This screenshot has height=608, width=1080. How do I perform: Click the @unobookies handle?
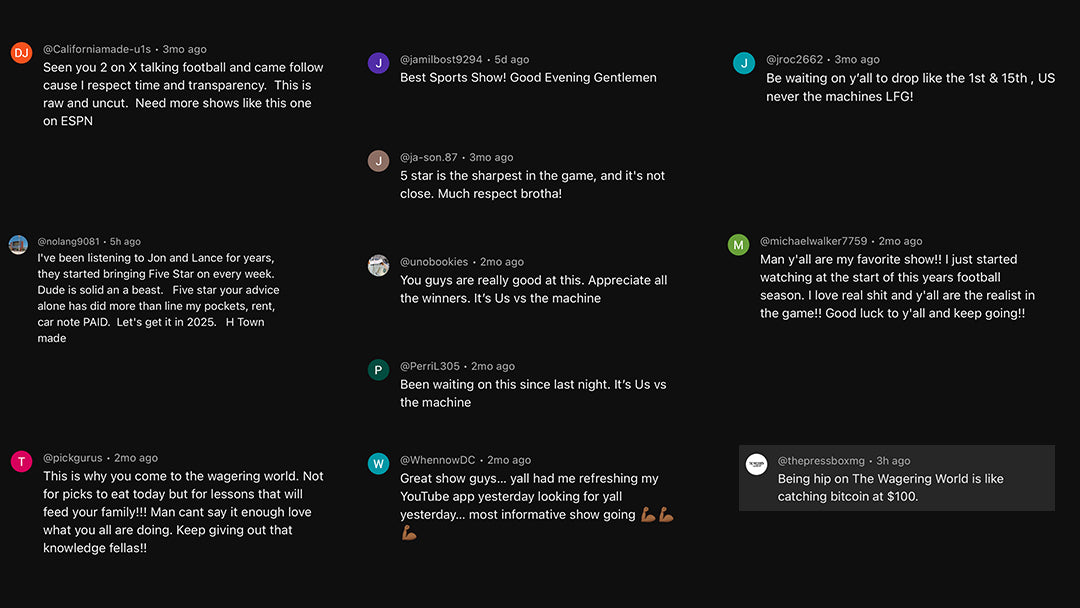(x=434, y=262)
